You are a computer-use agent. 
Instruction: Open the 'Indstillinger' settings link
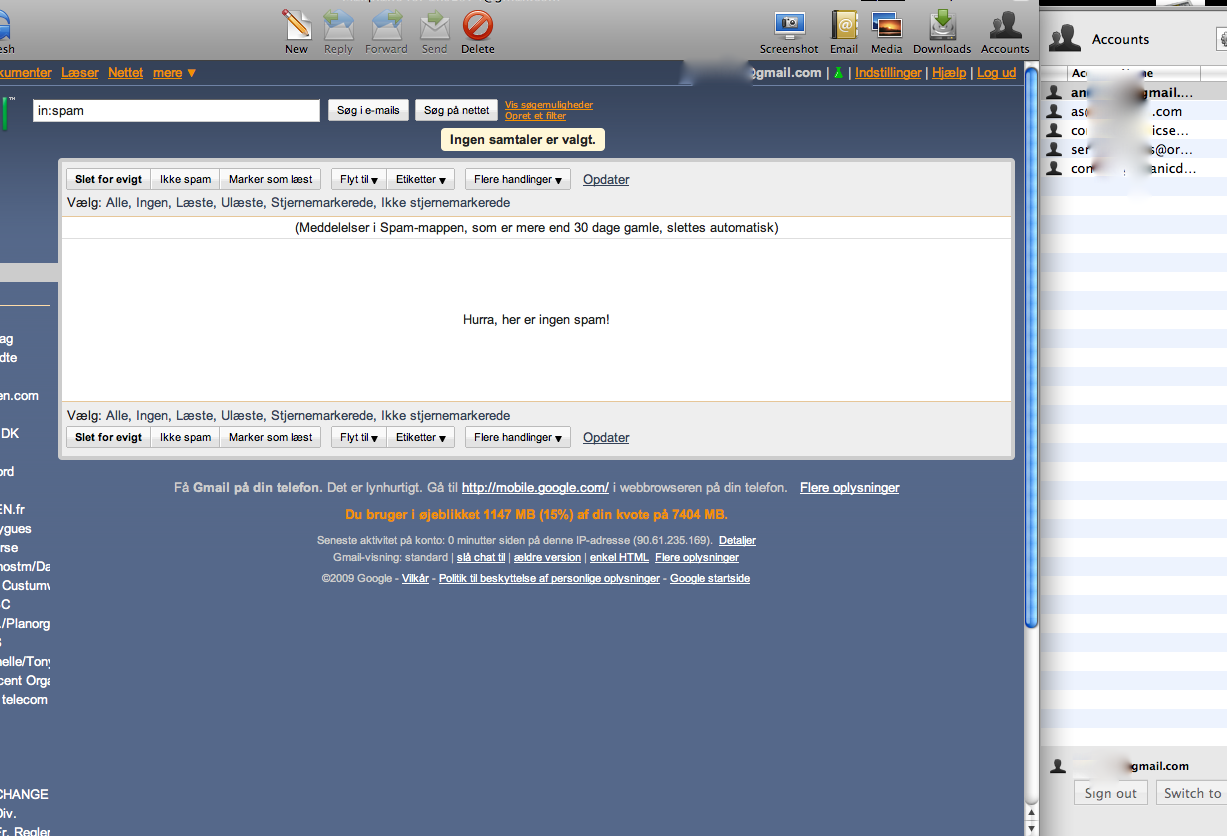pyautogui.click(x=888, y=73)
